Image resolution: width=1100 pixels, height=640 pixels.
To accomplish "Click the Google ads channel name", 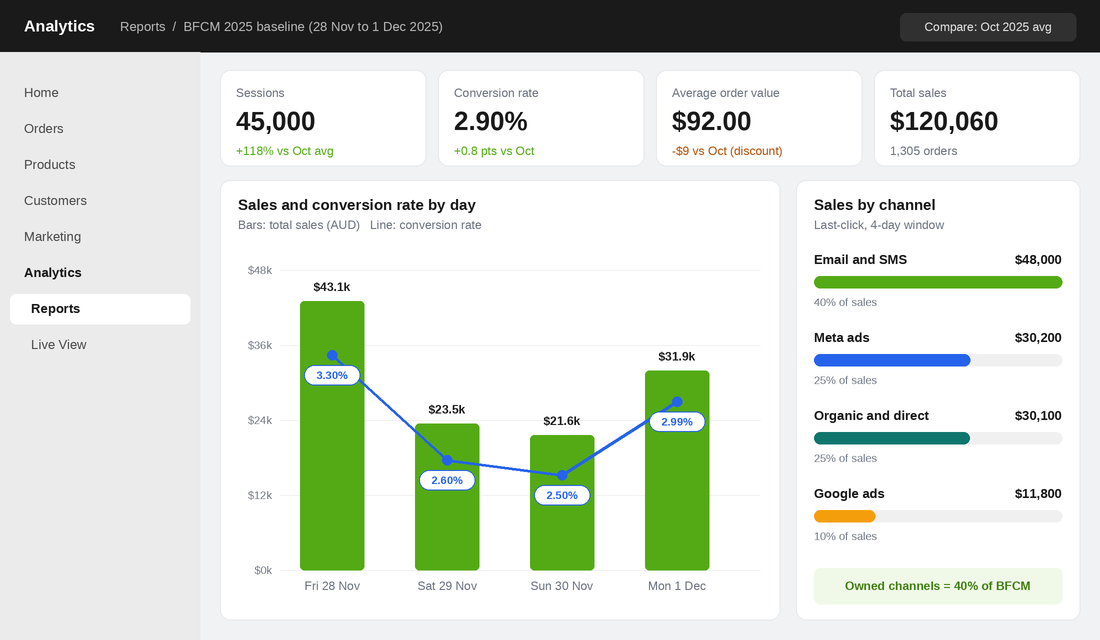I will point(849,493).
